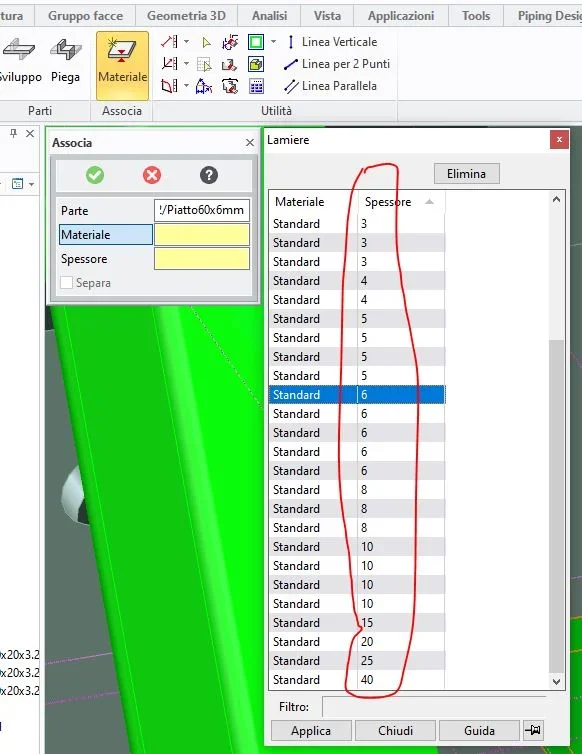Viewport: 582px width, 754px height.
Task: Select the Linea per 2 Punti tool
Action: coord(336,64)
